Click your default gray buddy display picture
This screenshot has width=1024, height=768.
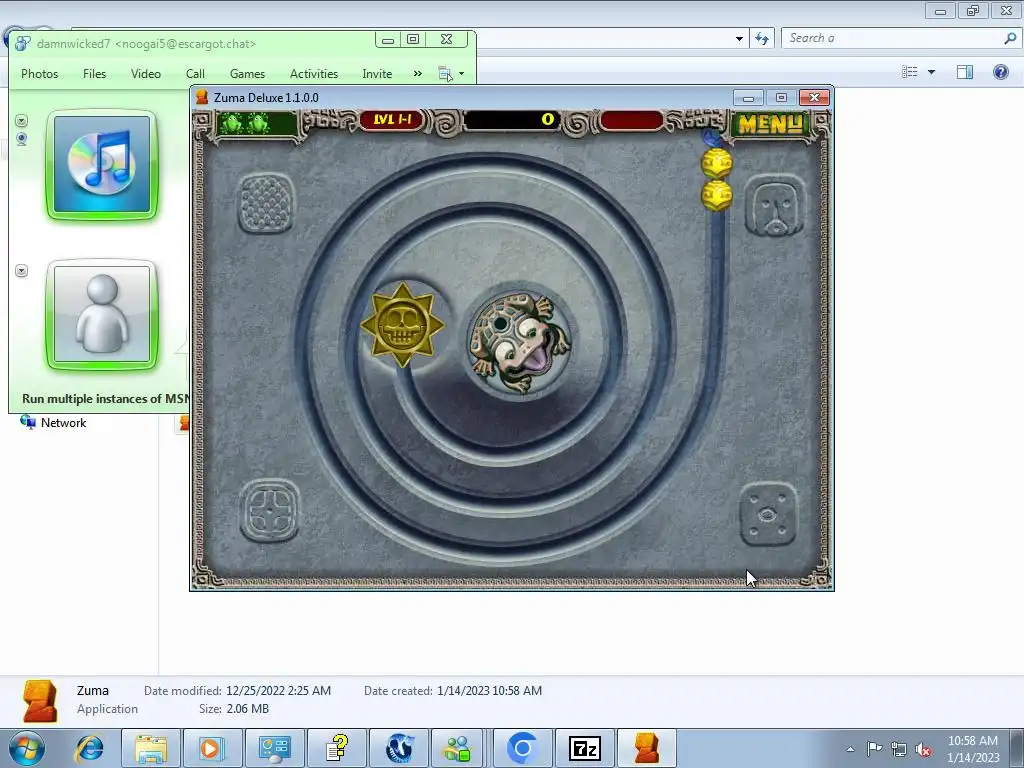pos(102,315)
